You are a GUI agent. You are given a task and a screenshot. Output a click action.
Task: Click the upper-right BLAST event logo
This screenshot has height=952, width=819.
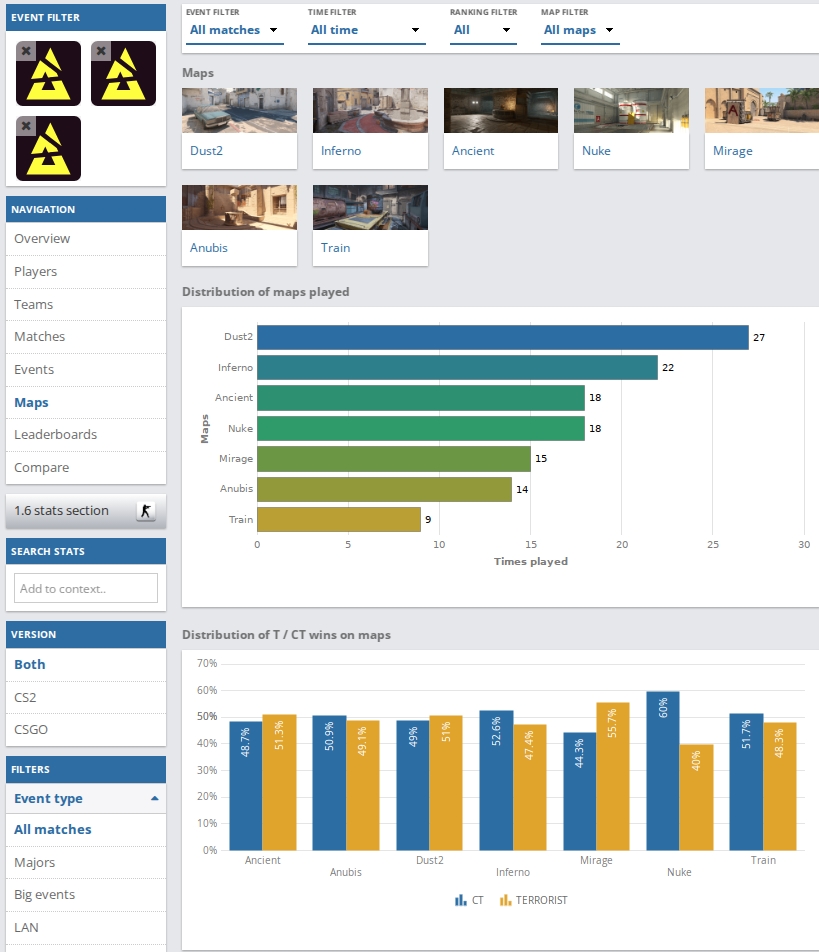point(123,73)
